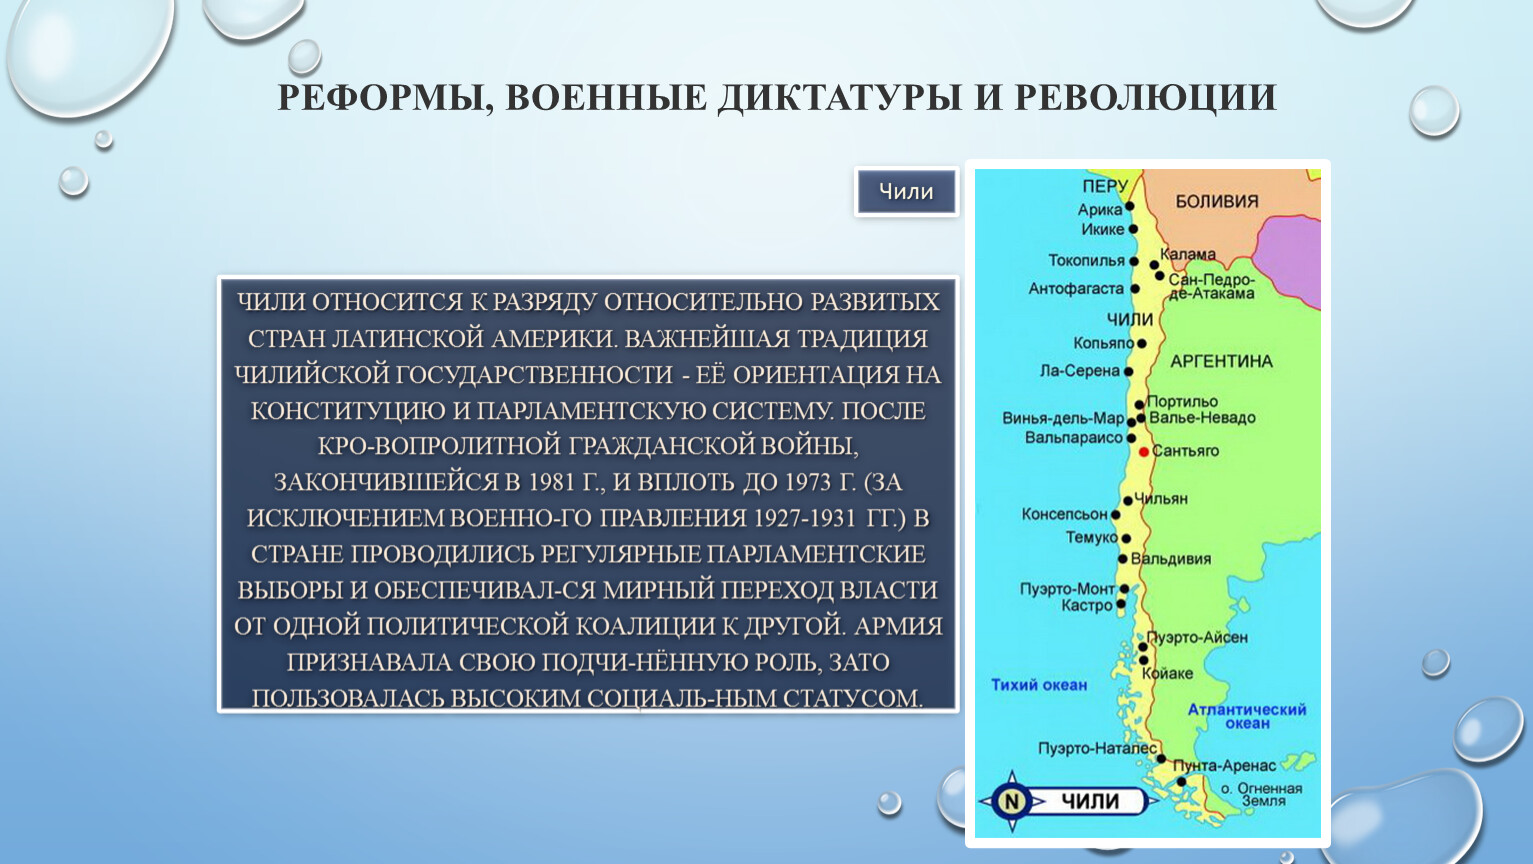Viewport: 1533px width, 864px height.
Task: Click the Антофагаста city marker dot
Action: click(x=1135, y=289)
